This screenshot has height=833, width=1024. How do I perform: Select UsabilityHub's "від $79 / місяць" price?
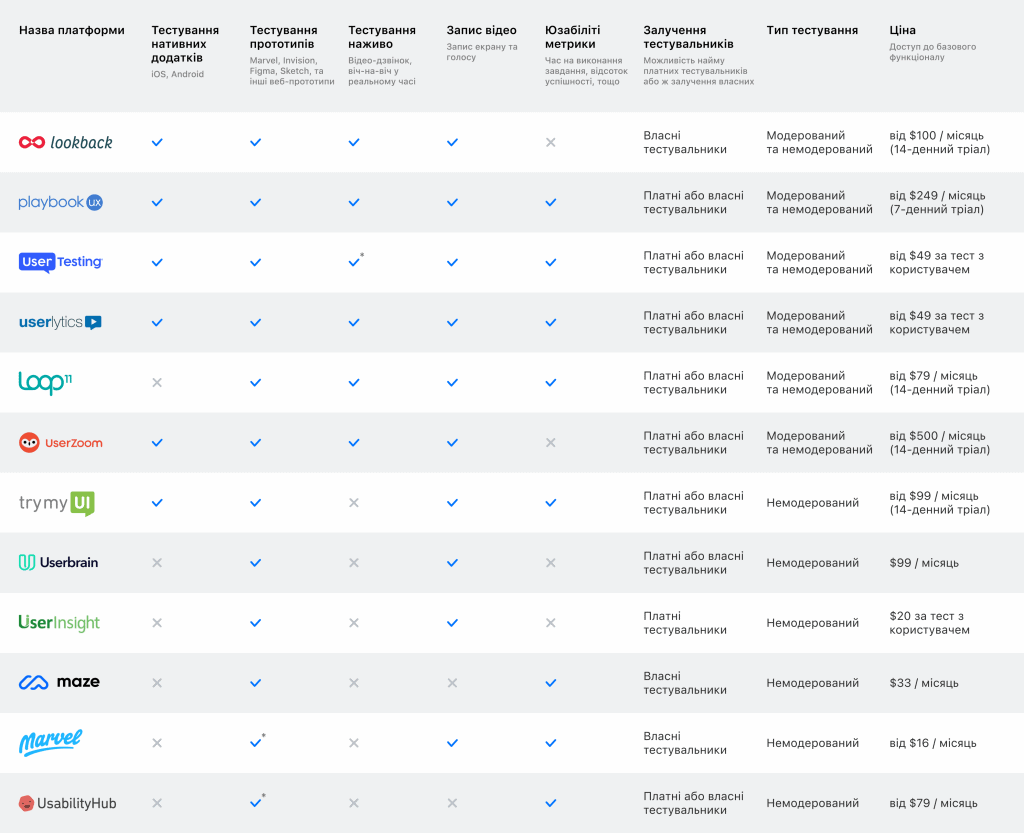coord(933,803)
